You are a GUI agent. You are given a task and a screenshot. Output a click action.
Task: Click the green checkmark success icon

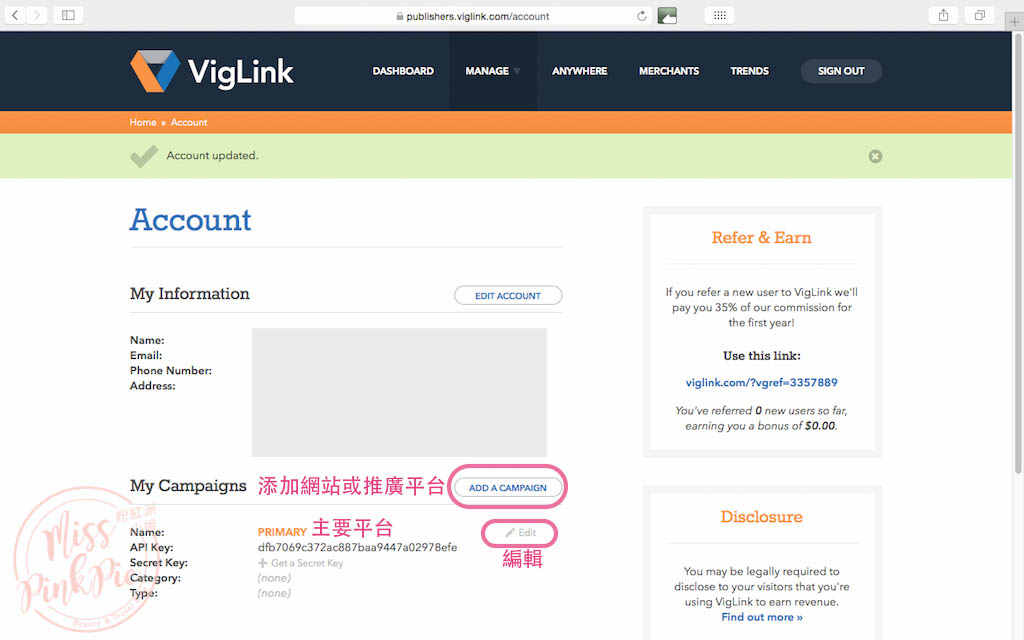pyautogui.click(x=144, y=155)
